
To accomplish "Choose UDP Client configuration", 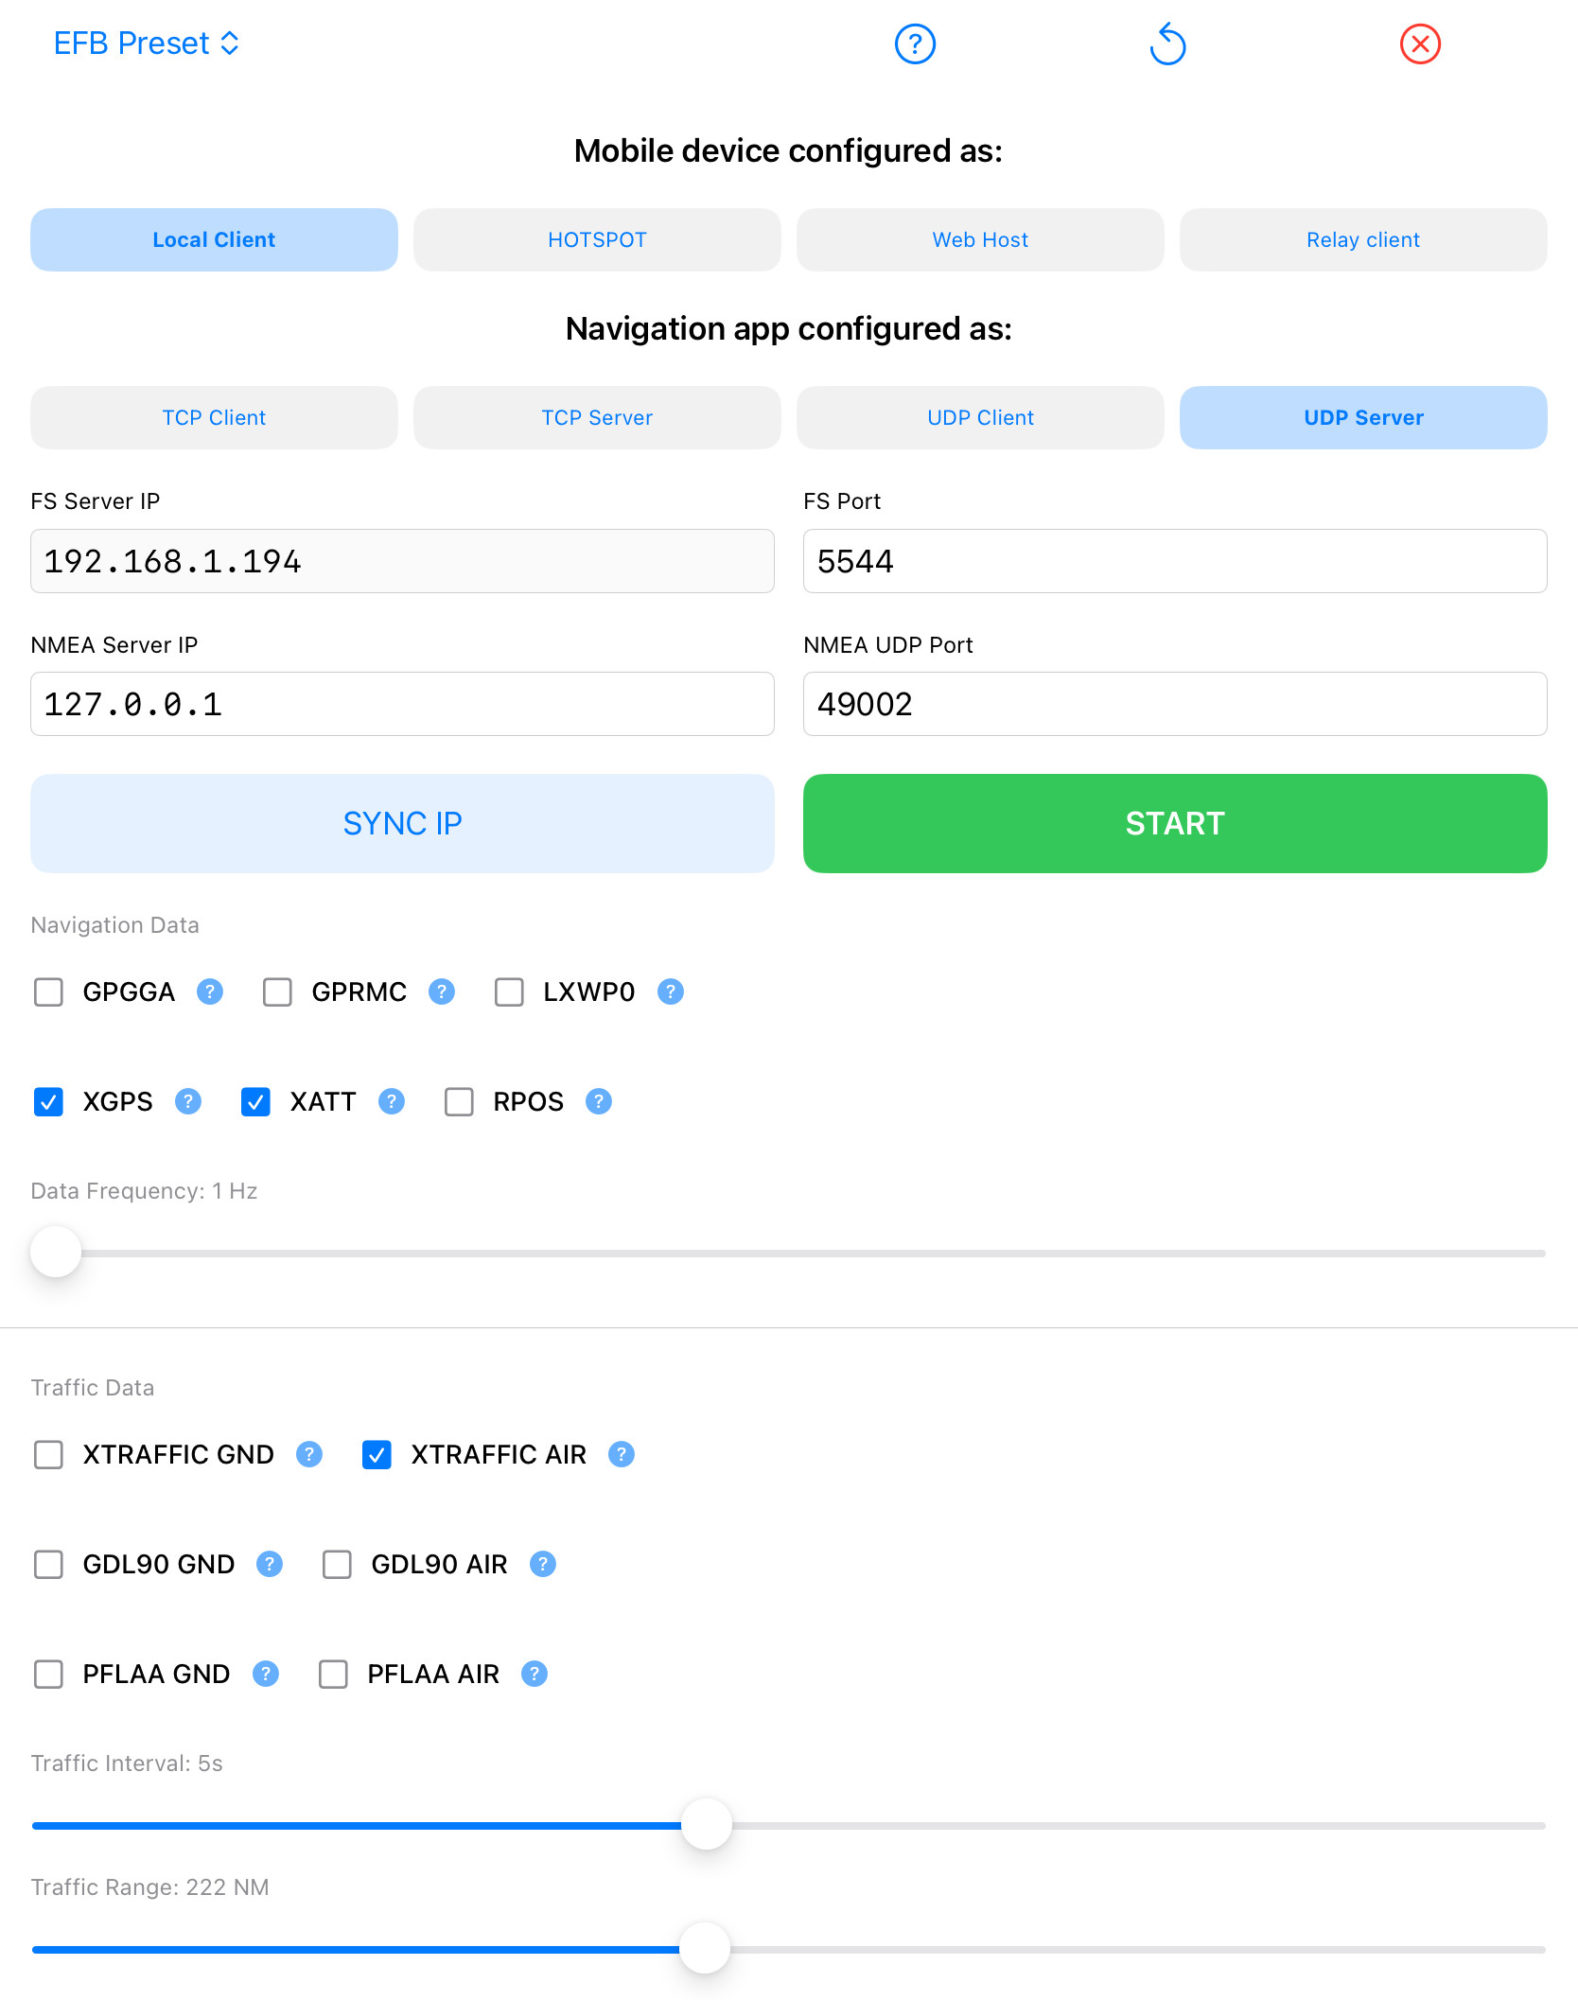I will tap(980, 418).
